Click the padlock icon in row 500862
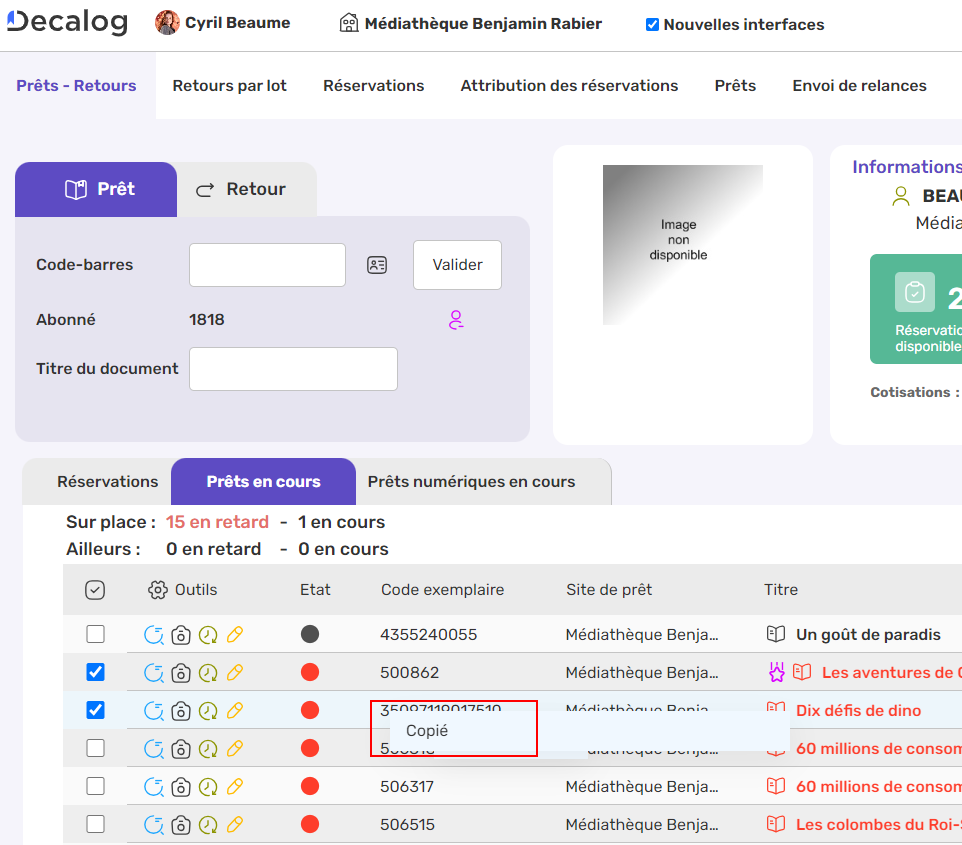 pos(181,672)
